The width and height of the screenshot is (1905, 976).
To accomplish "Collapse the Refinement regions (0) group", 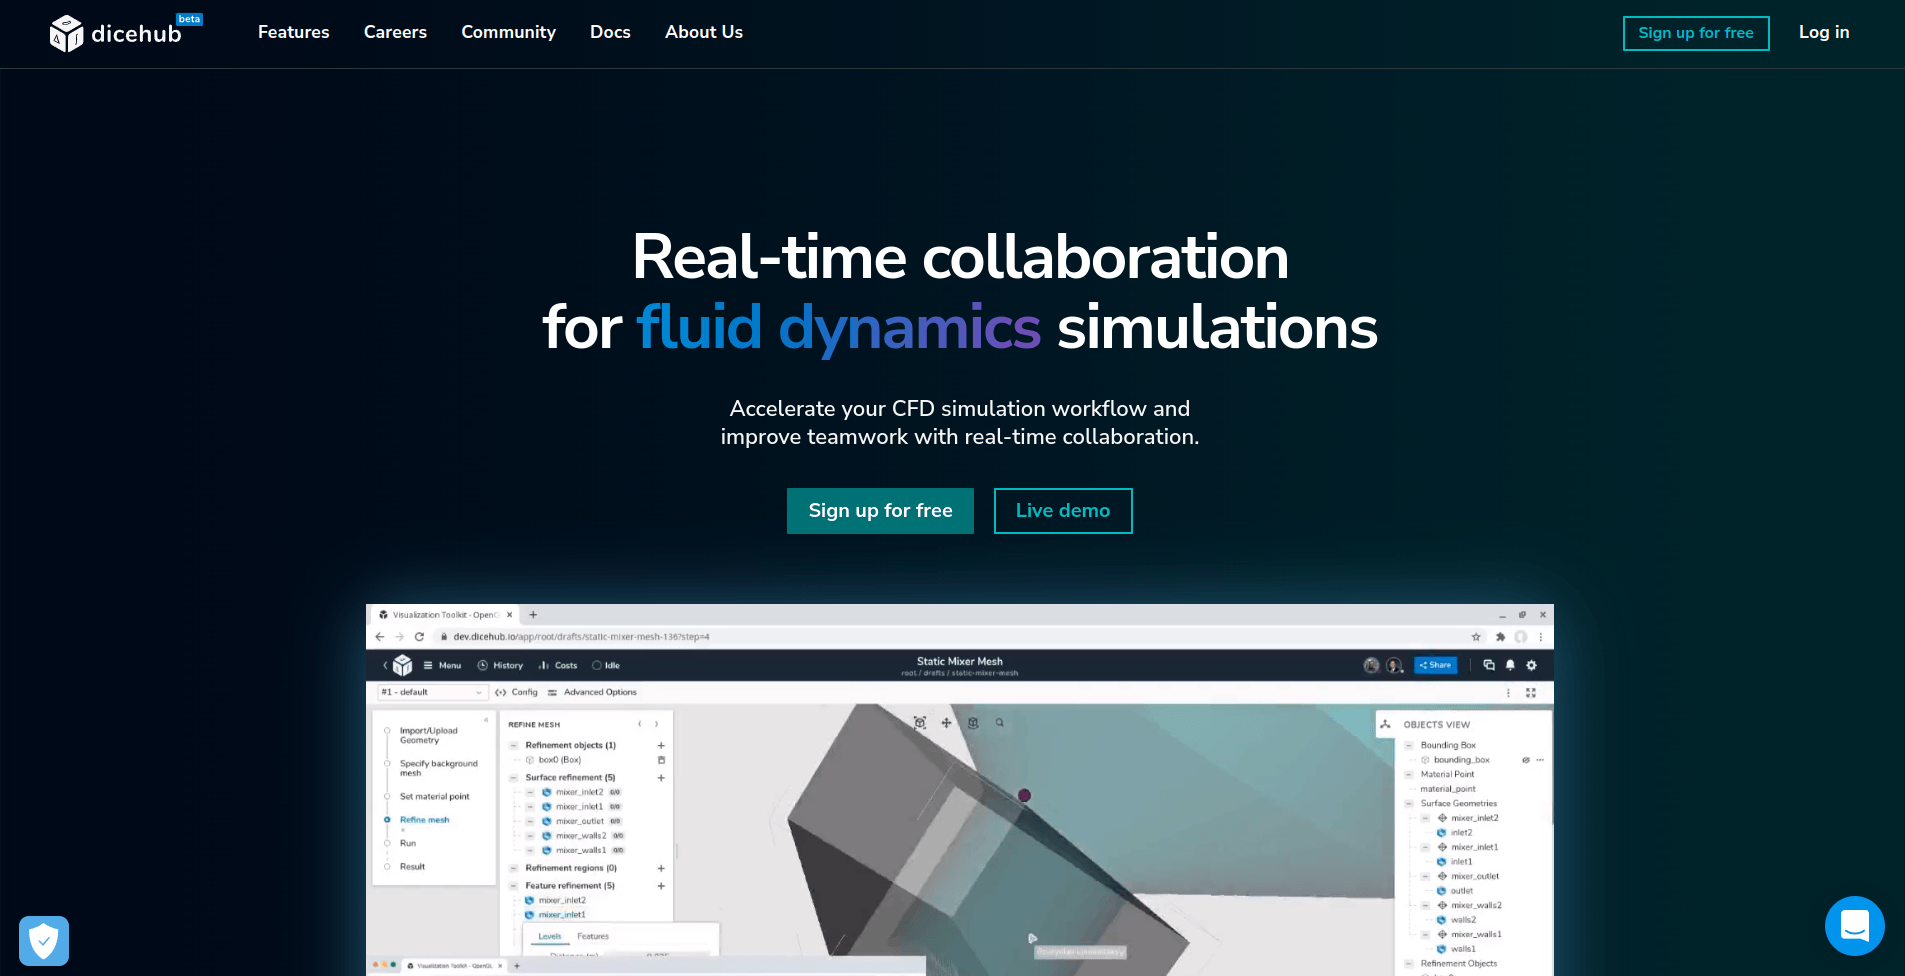I will coord(514,868).
